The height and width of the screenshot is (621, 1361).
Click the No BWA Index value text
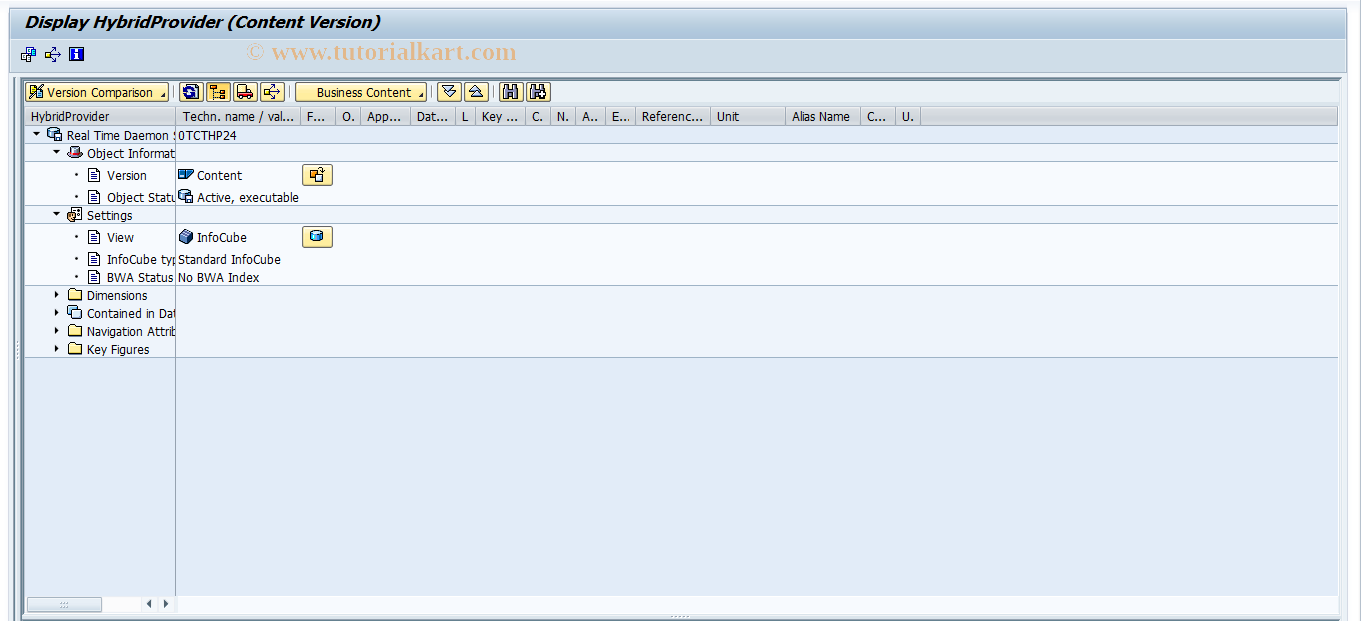[x=218, y=277]
